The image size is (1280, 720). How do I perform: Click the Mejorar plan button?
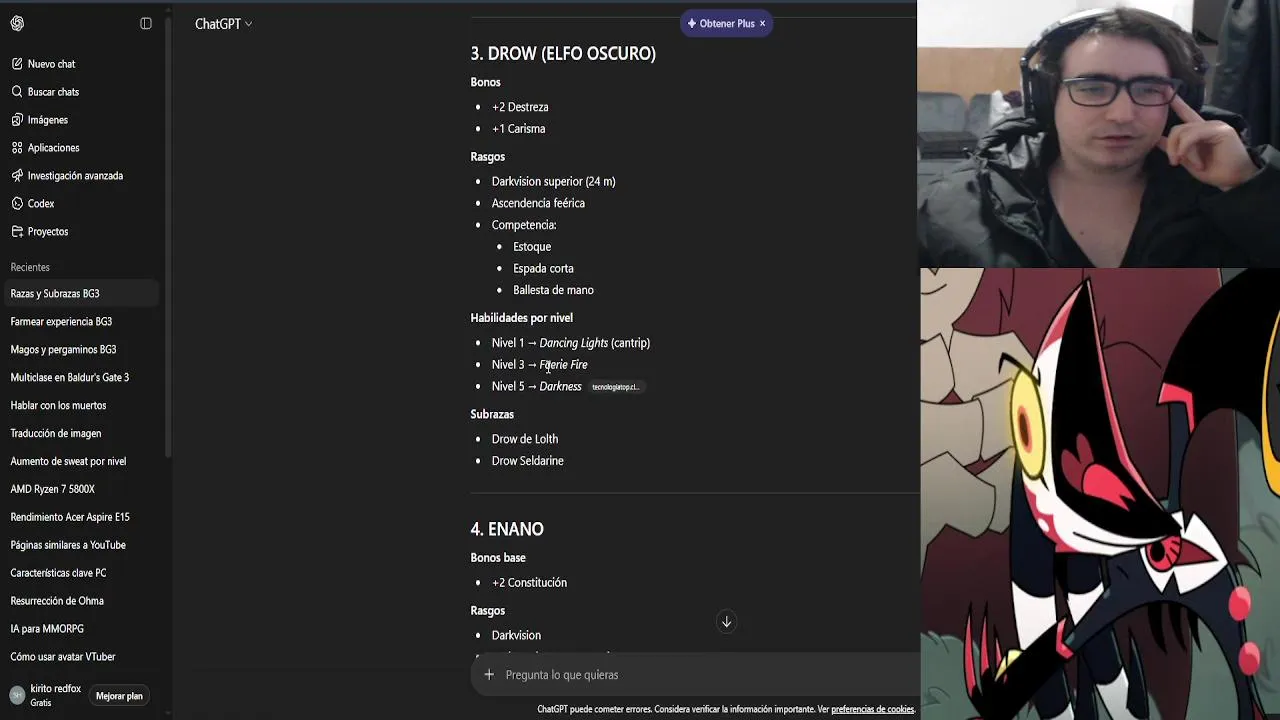(119, 696)
